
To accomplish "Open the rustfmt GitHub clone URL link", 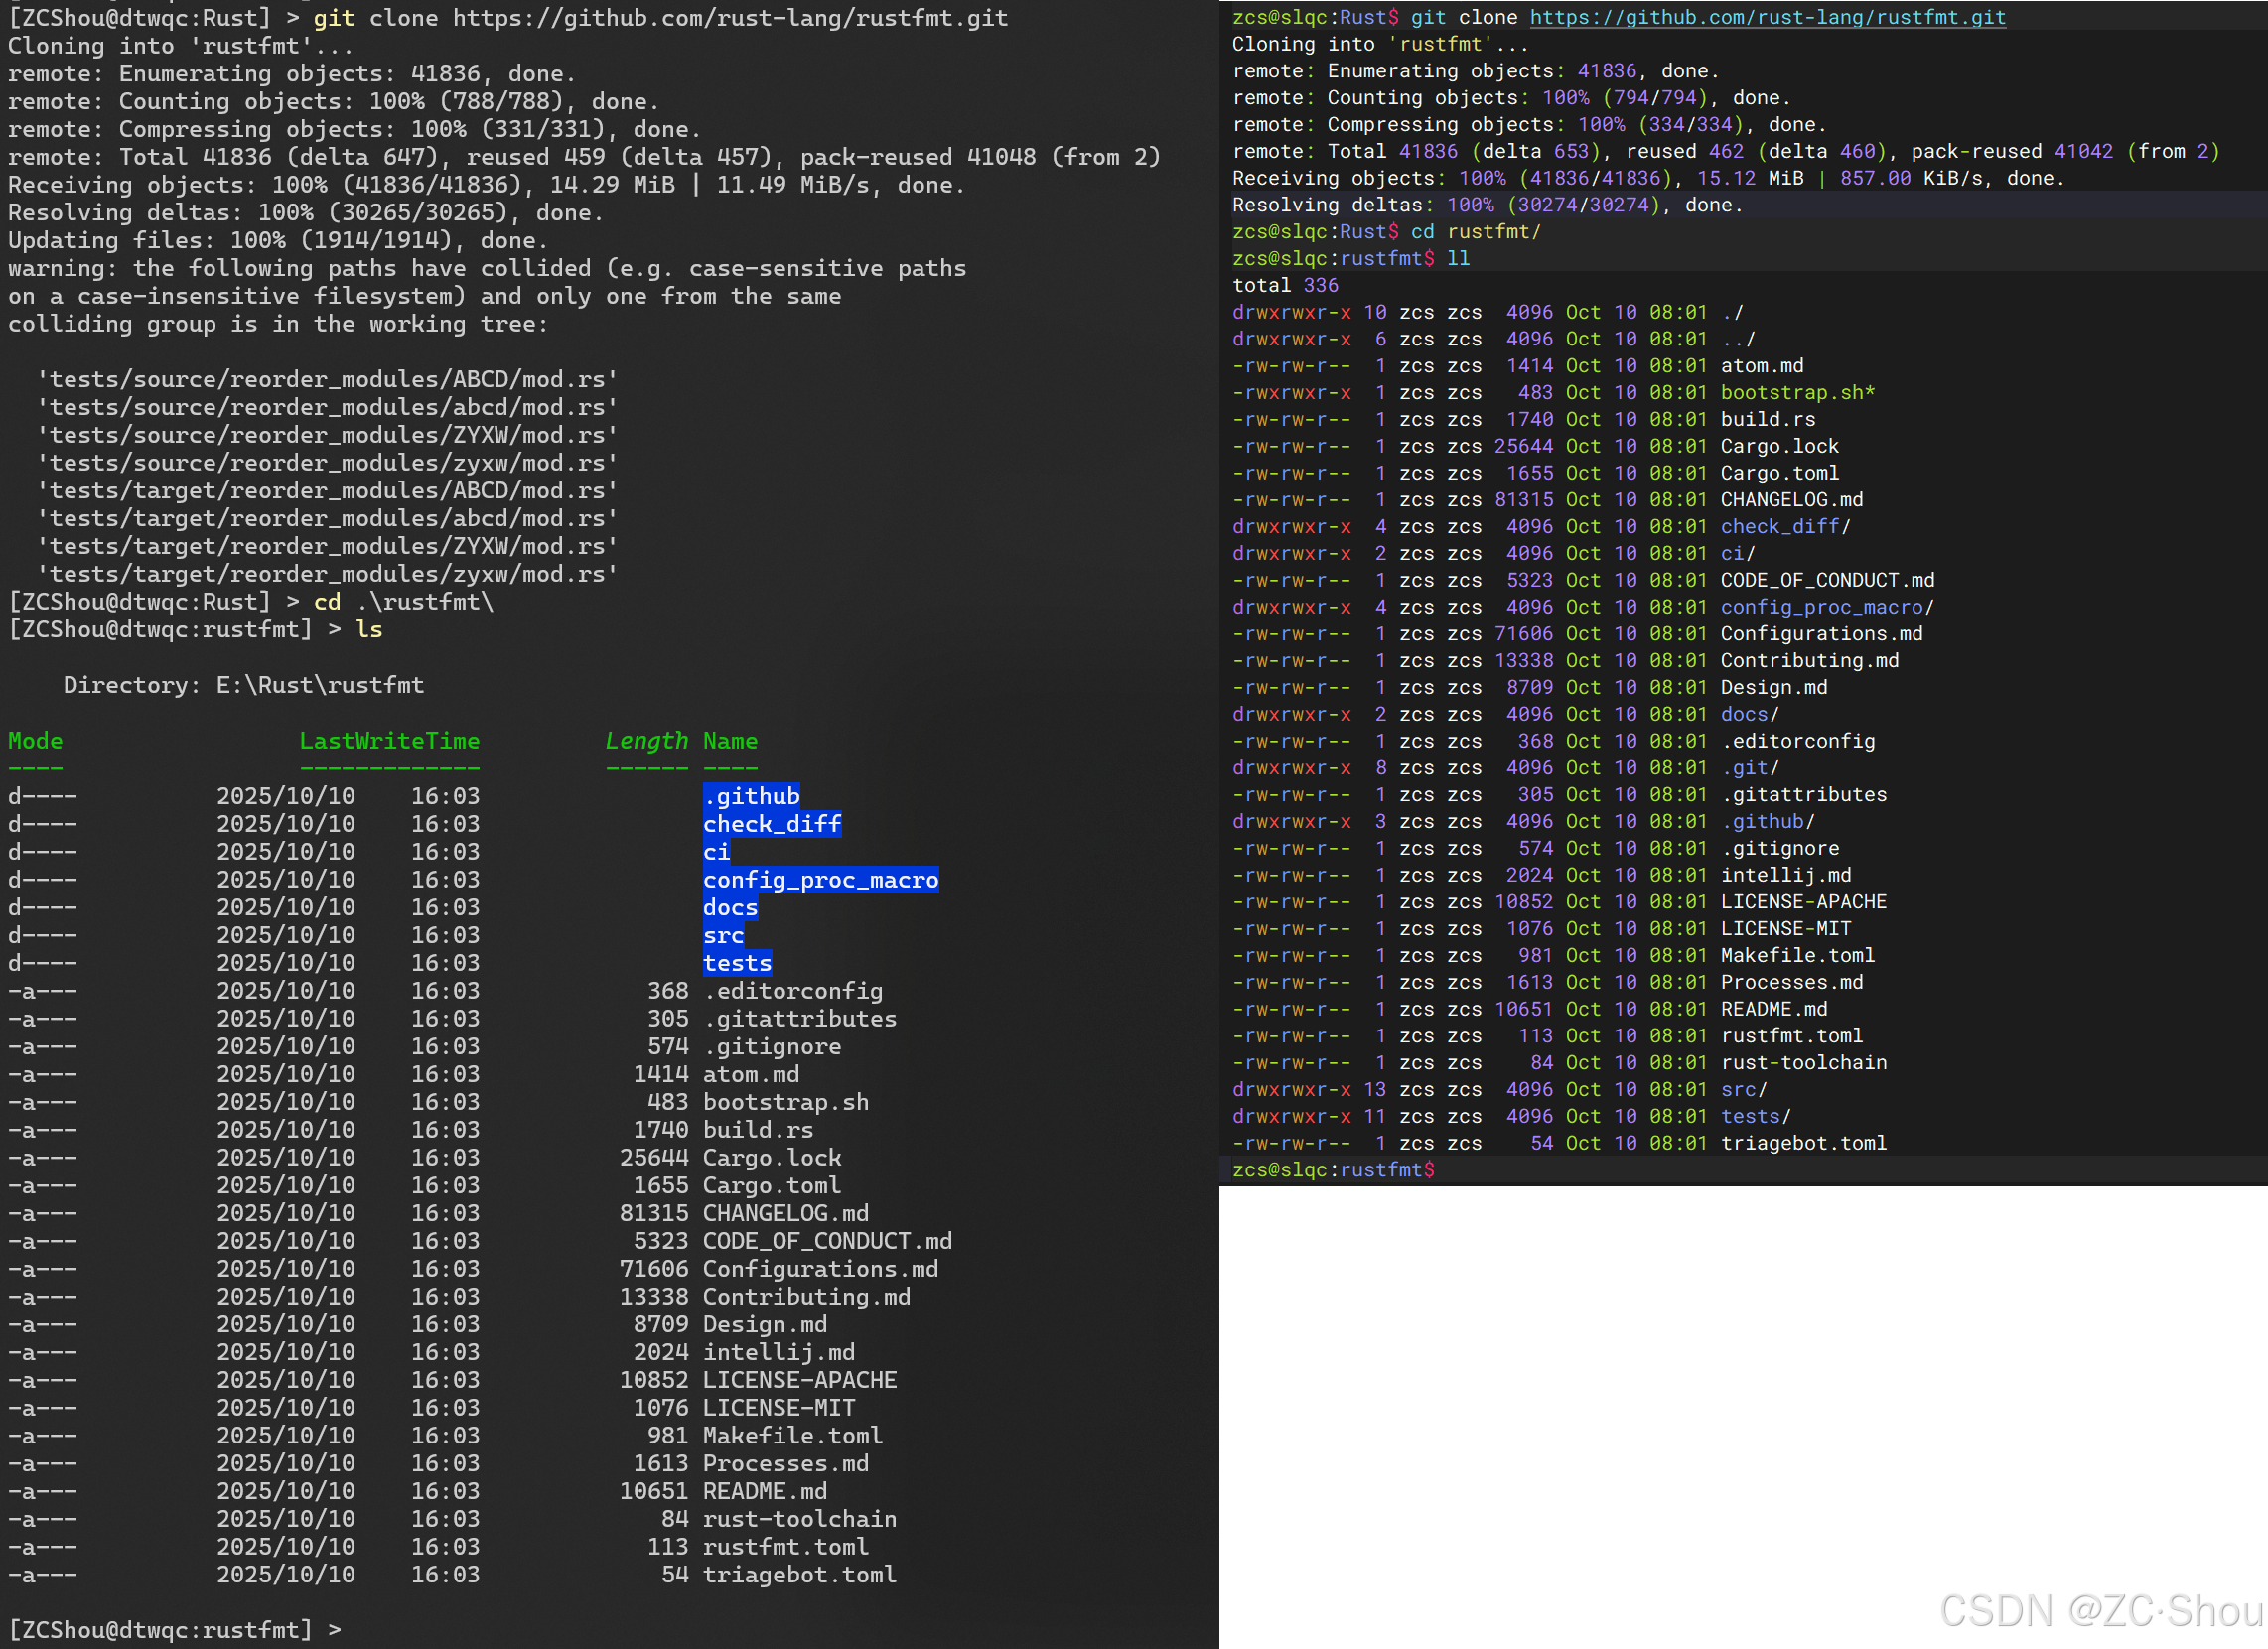I will point(1767,17).
